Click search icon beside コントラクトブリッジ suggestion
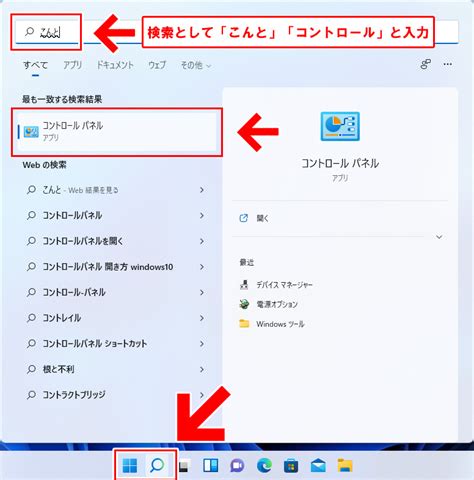 (x=31, y=395)
